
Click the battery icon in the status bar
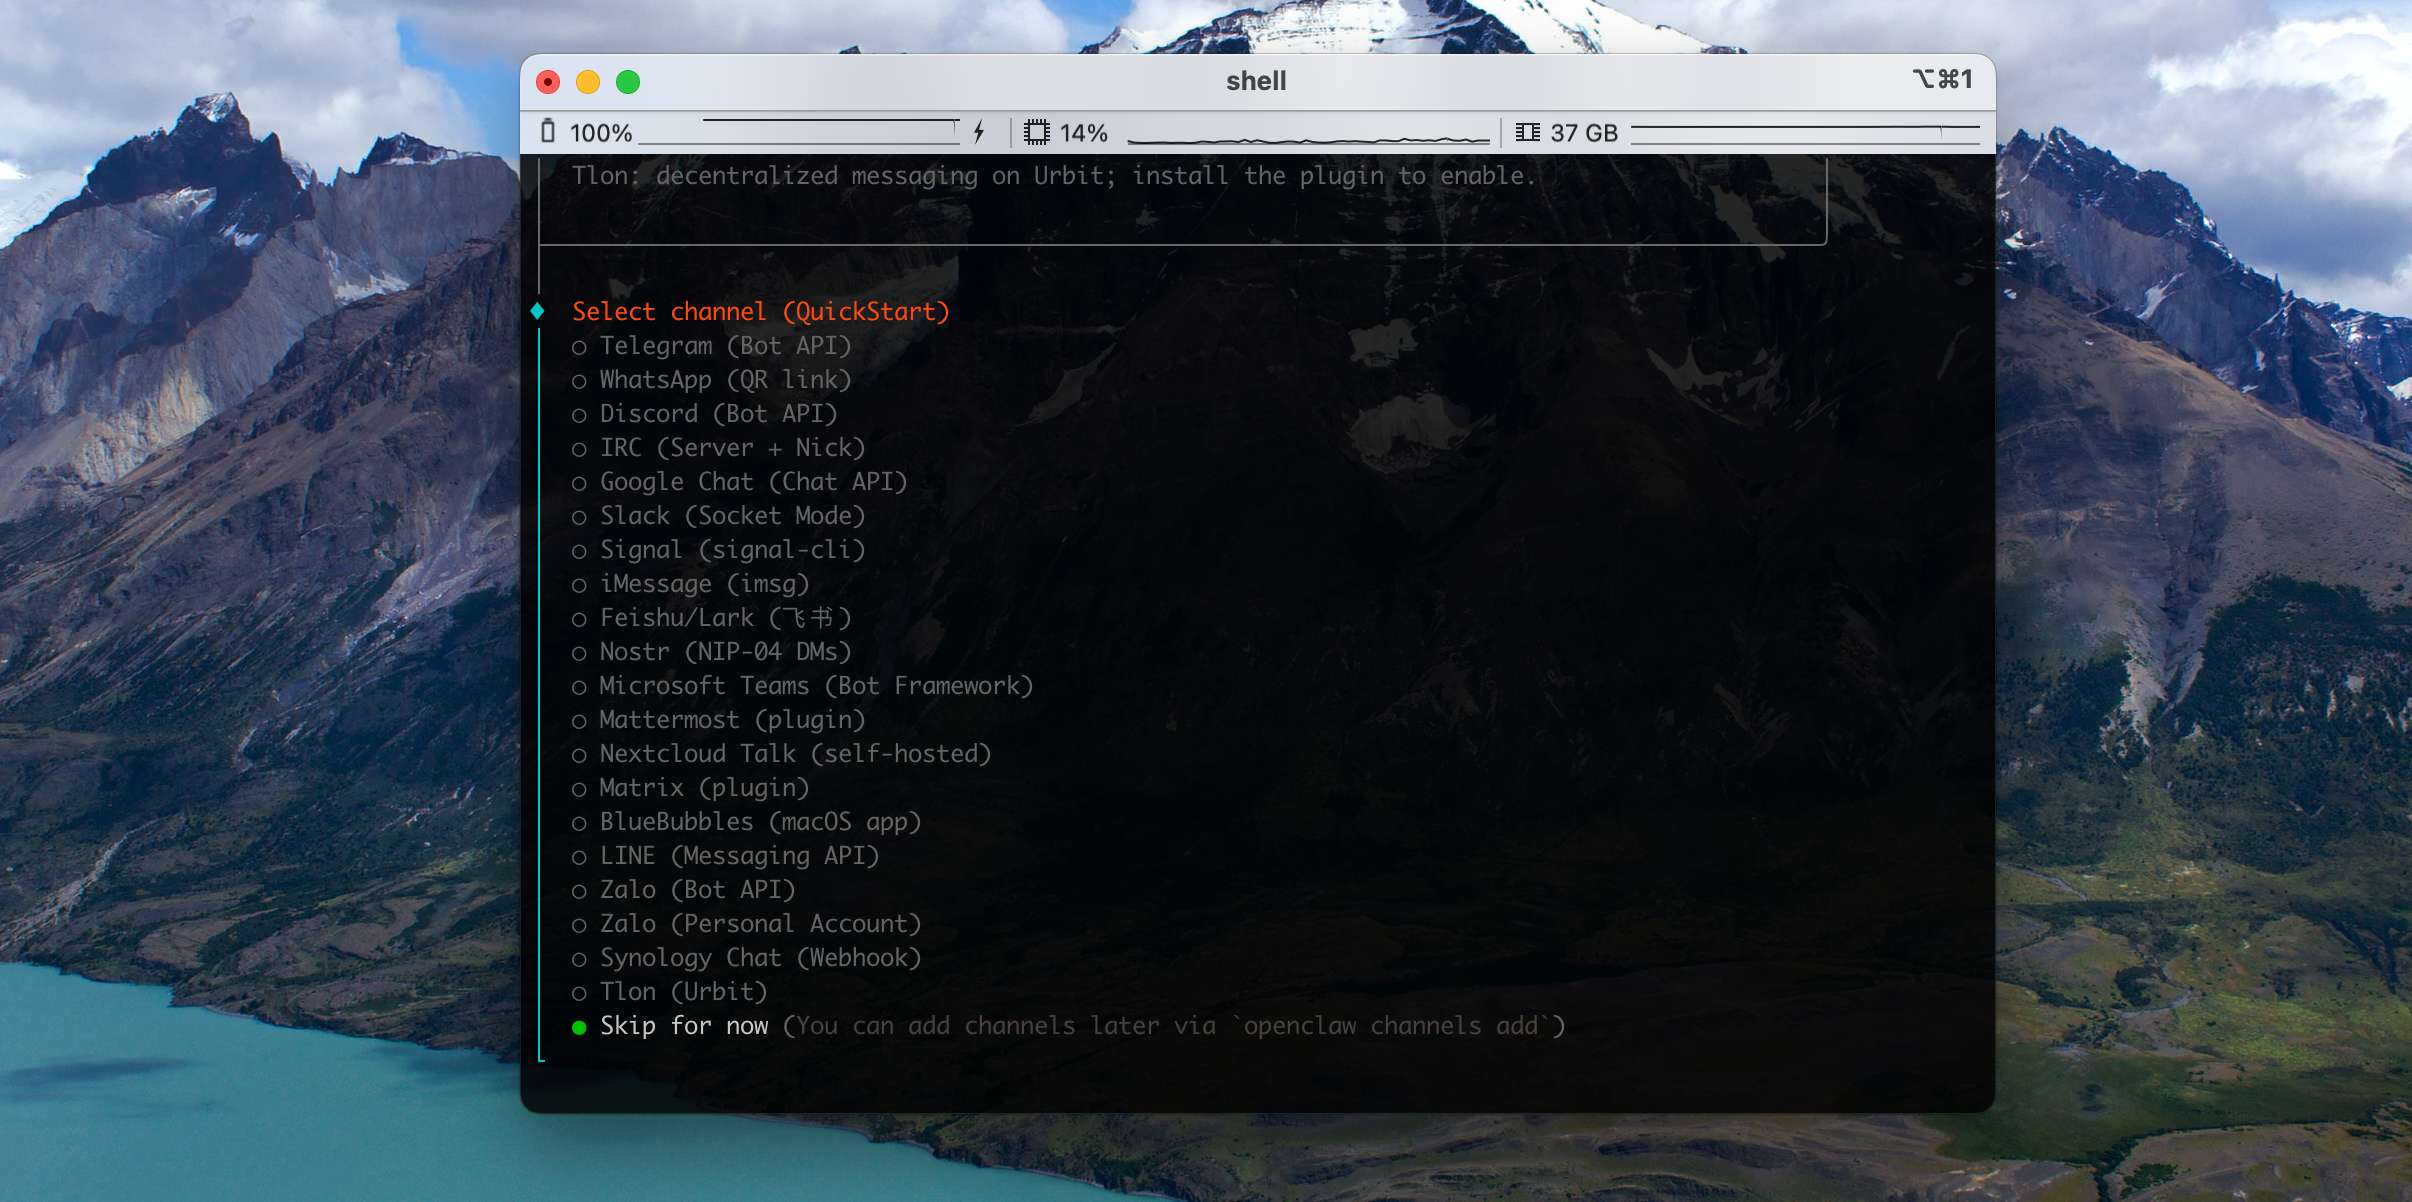click(549, 131)
